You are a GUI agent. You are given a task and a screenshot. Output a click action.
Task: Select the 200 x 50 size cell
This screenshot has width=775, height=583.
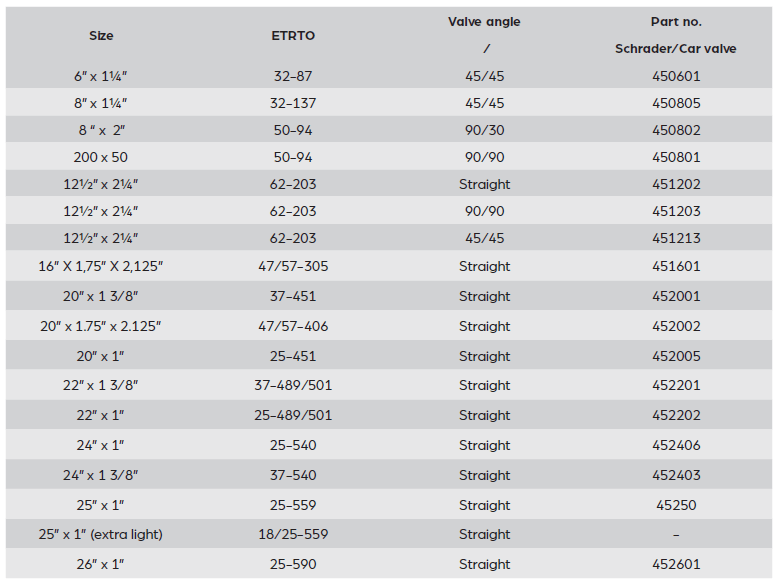coord(101,157)
